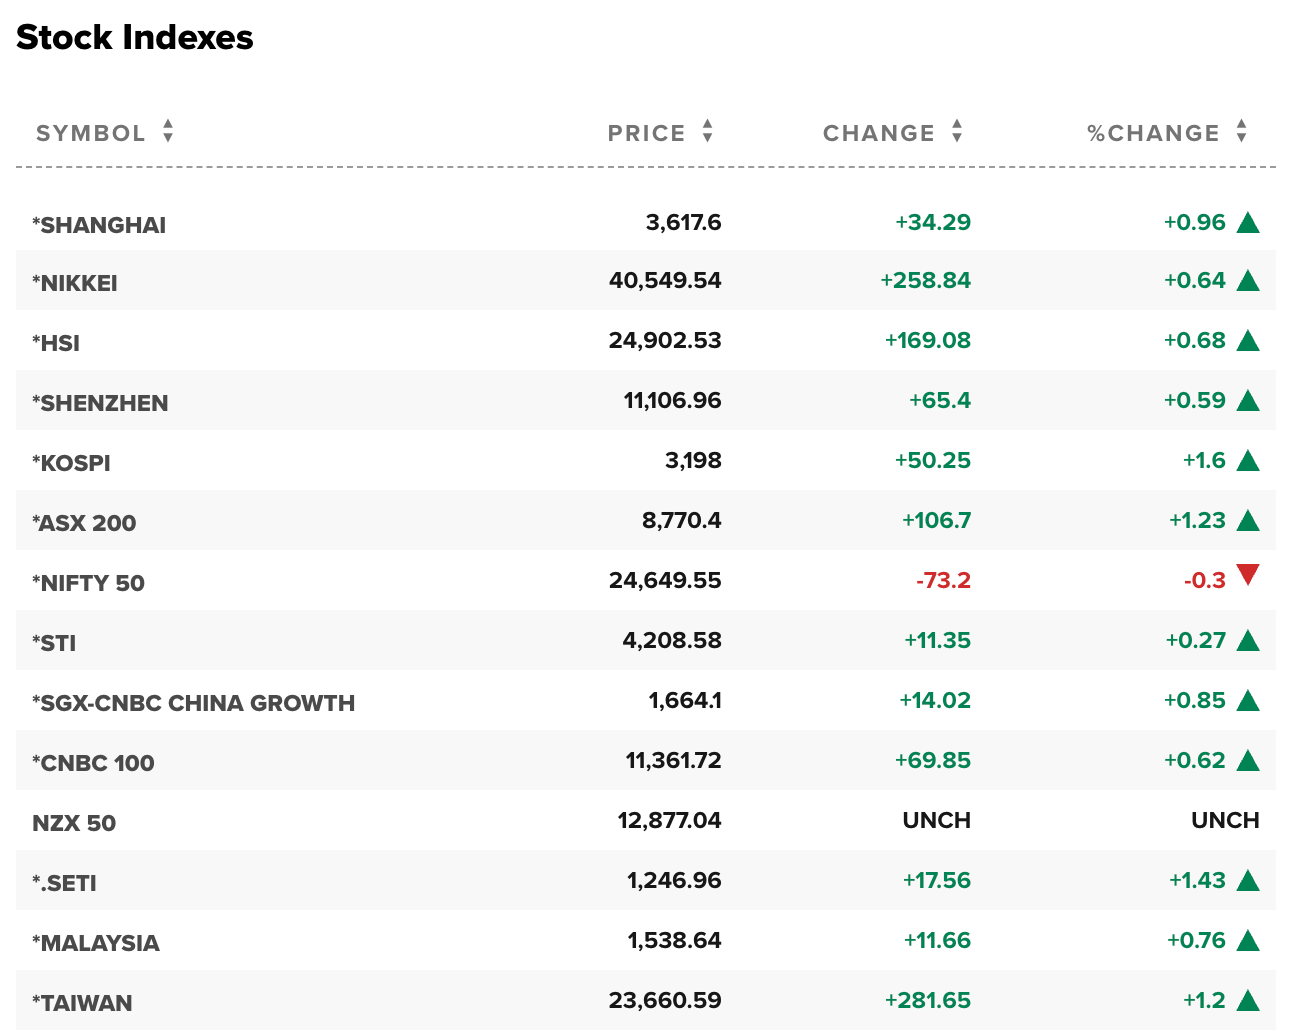1292x1032 pixels.
Task: Open the *SGX-CNBC CHINA GROWTH index
Action: click(x=193, y=703)
